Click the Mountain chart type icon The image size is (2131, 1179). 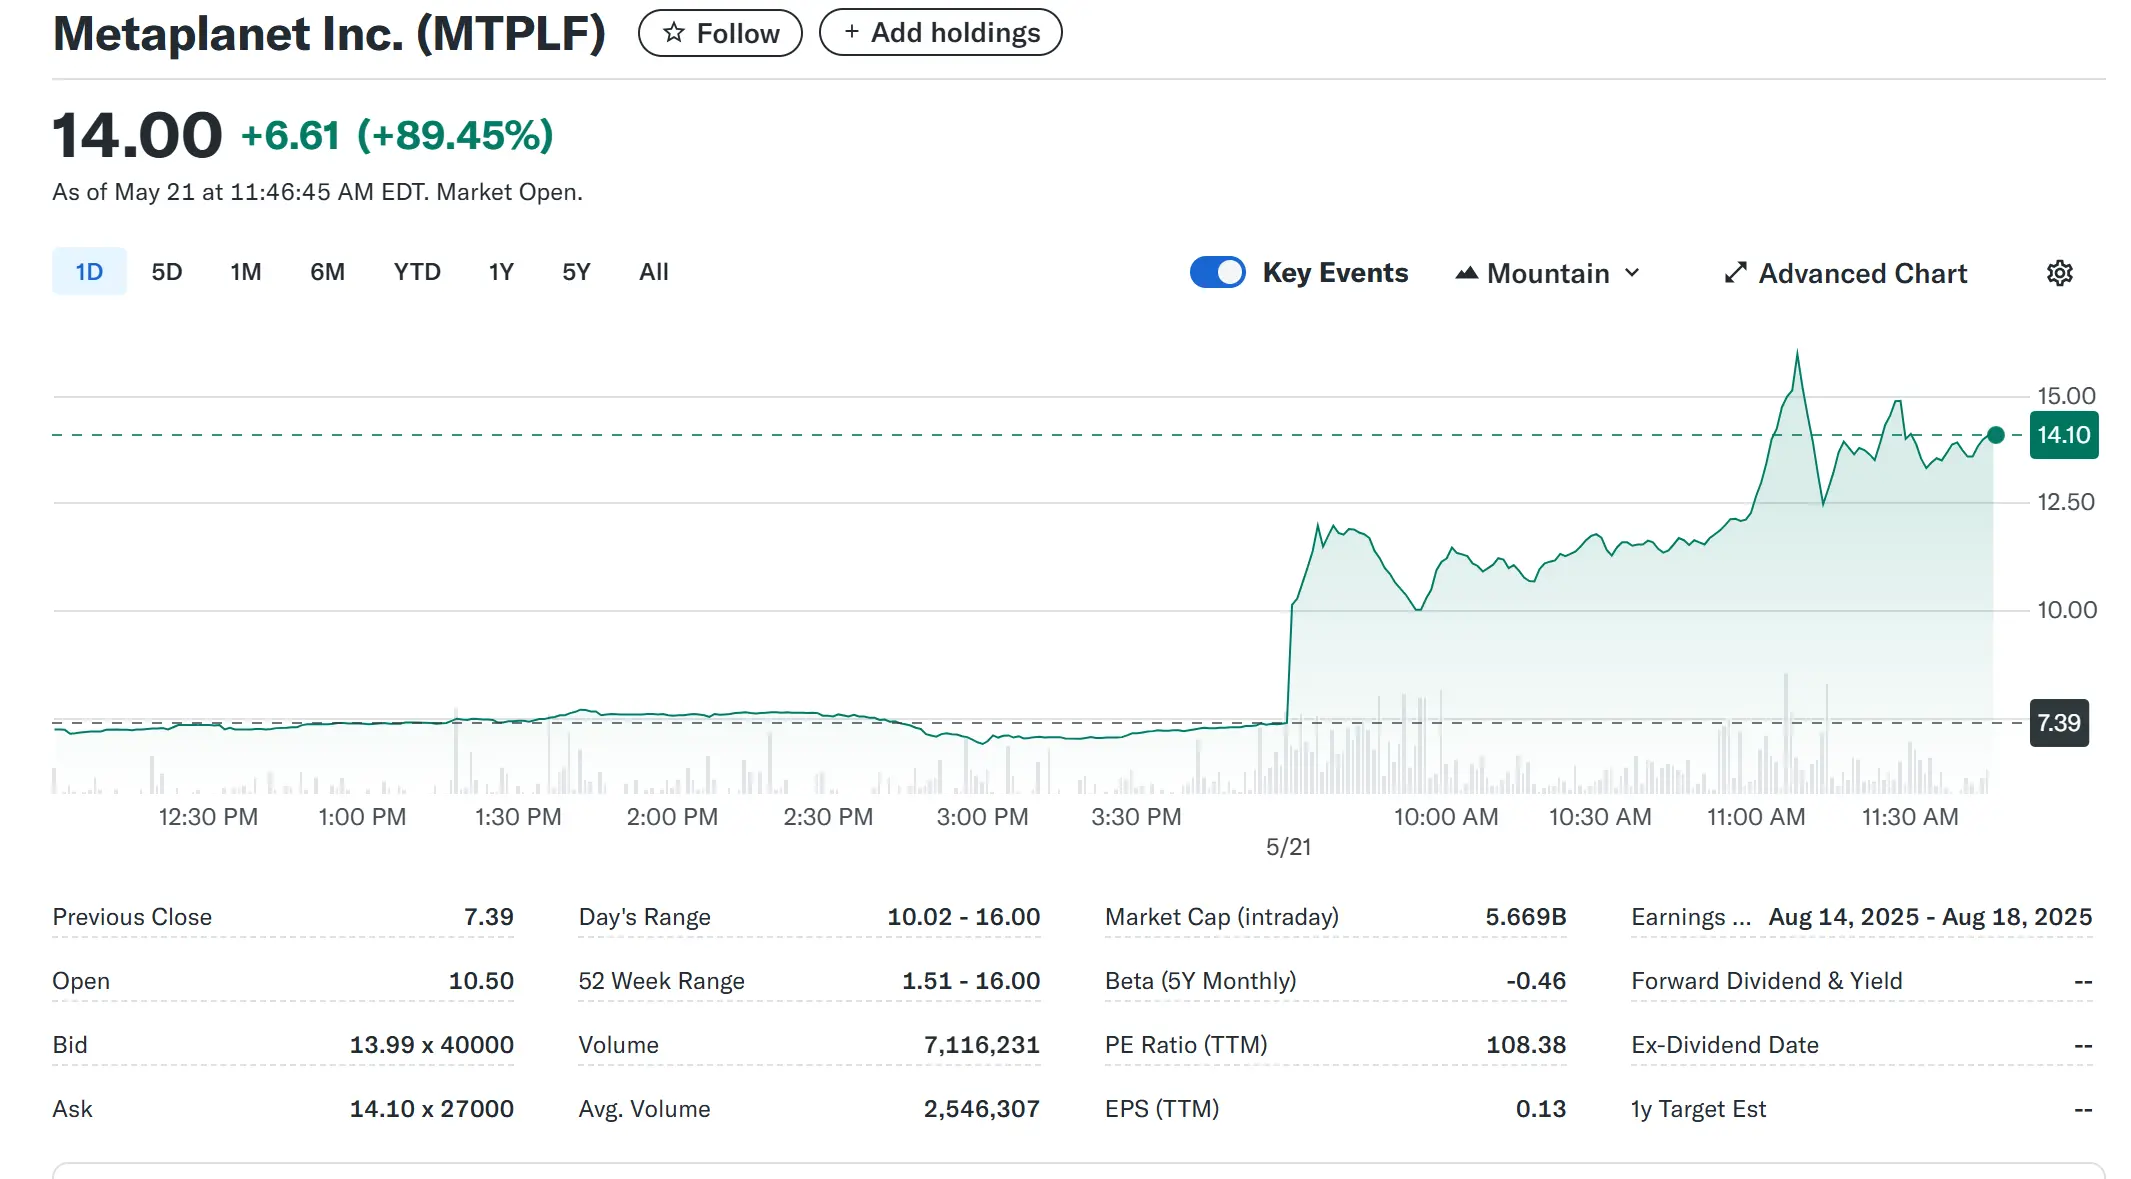coord(1466,273)
